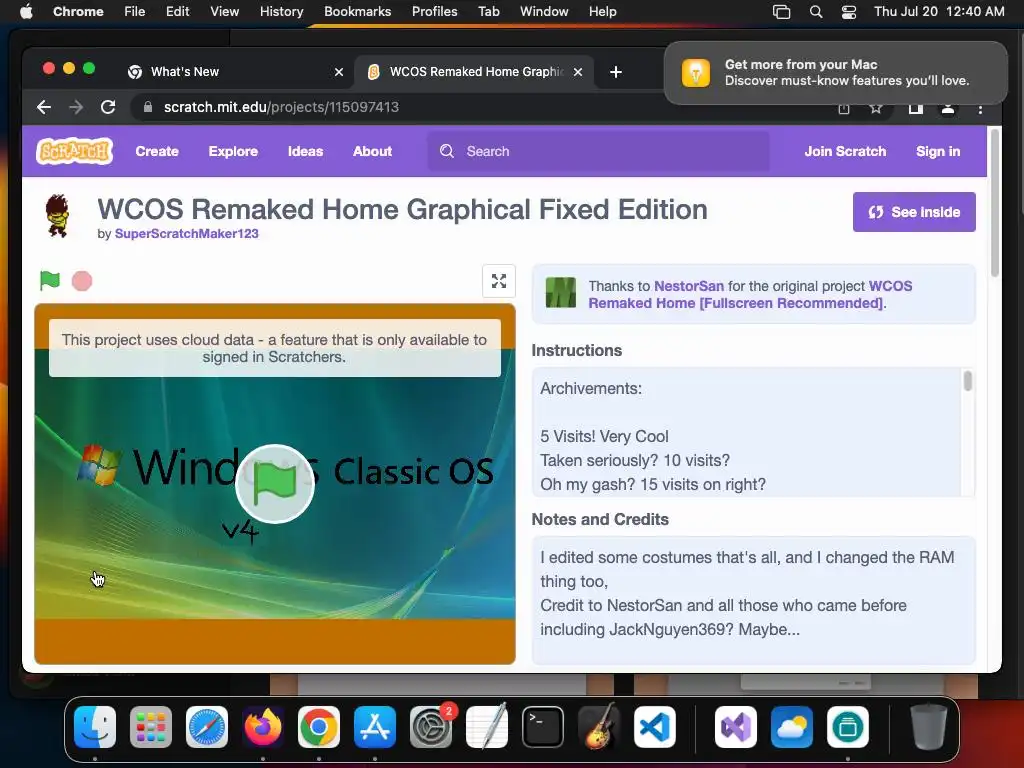Open System Settings from the Dock
This screenshot has height=768, width=1024.
click(x=431, y=727)
